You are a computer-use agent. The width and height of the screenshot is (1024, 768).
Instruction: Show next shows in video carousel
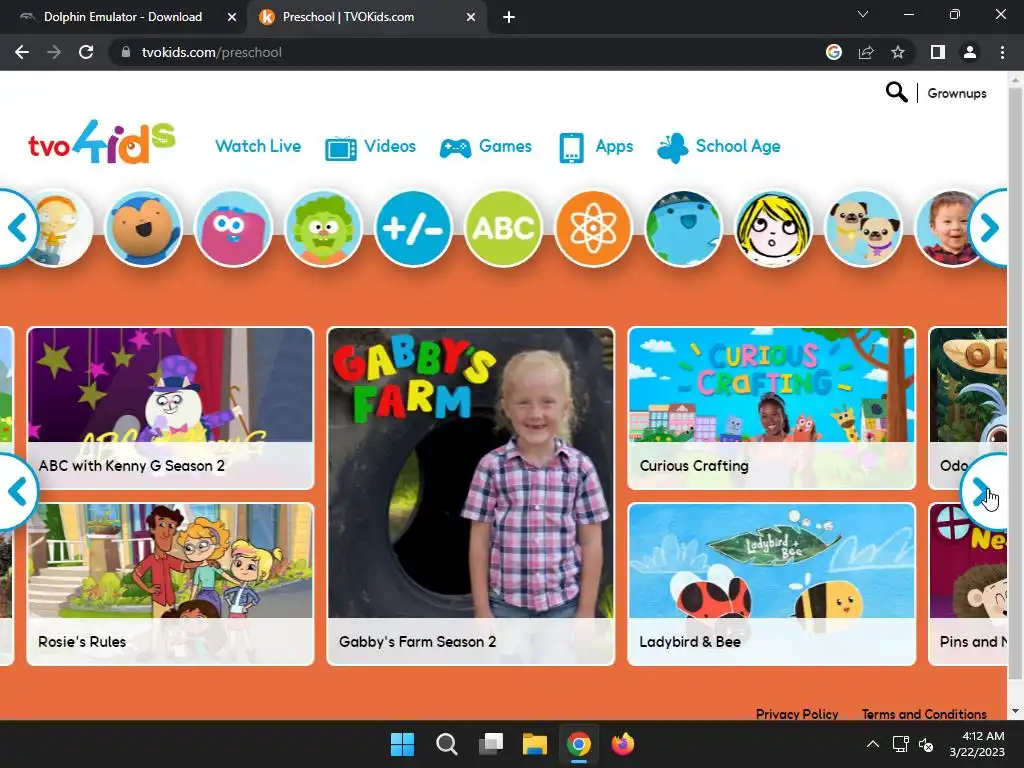point(983,492)
